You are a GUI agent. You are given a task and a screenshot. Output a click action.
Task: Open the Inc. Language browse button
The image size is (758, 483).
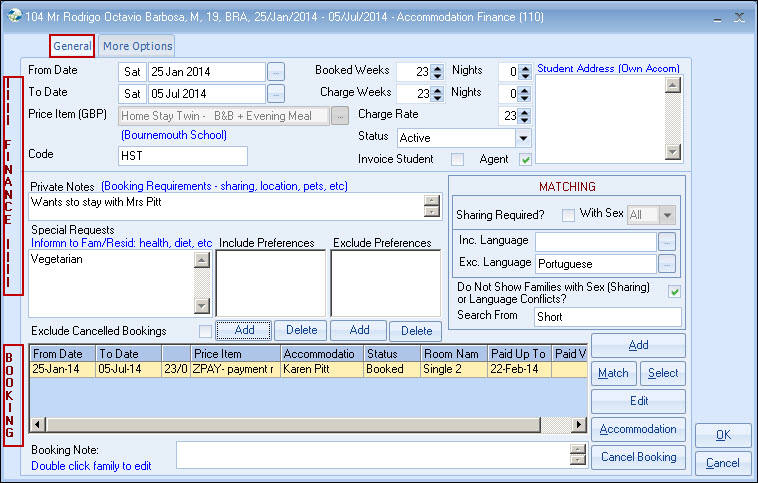tap(668, 241)
